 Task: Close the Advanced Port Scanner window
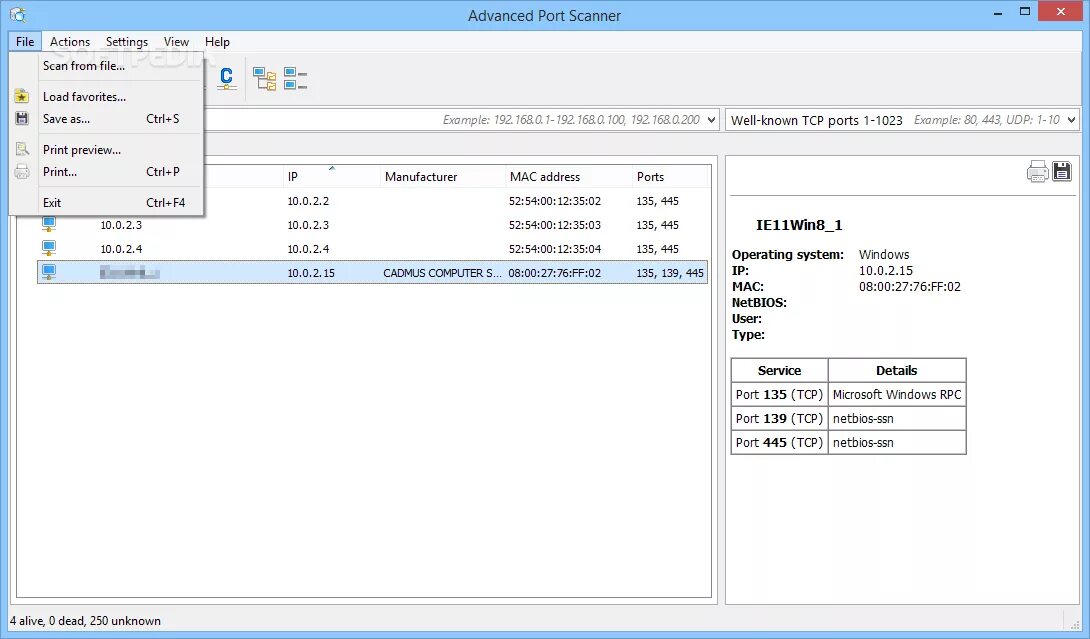(x=1061, y=12)
